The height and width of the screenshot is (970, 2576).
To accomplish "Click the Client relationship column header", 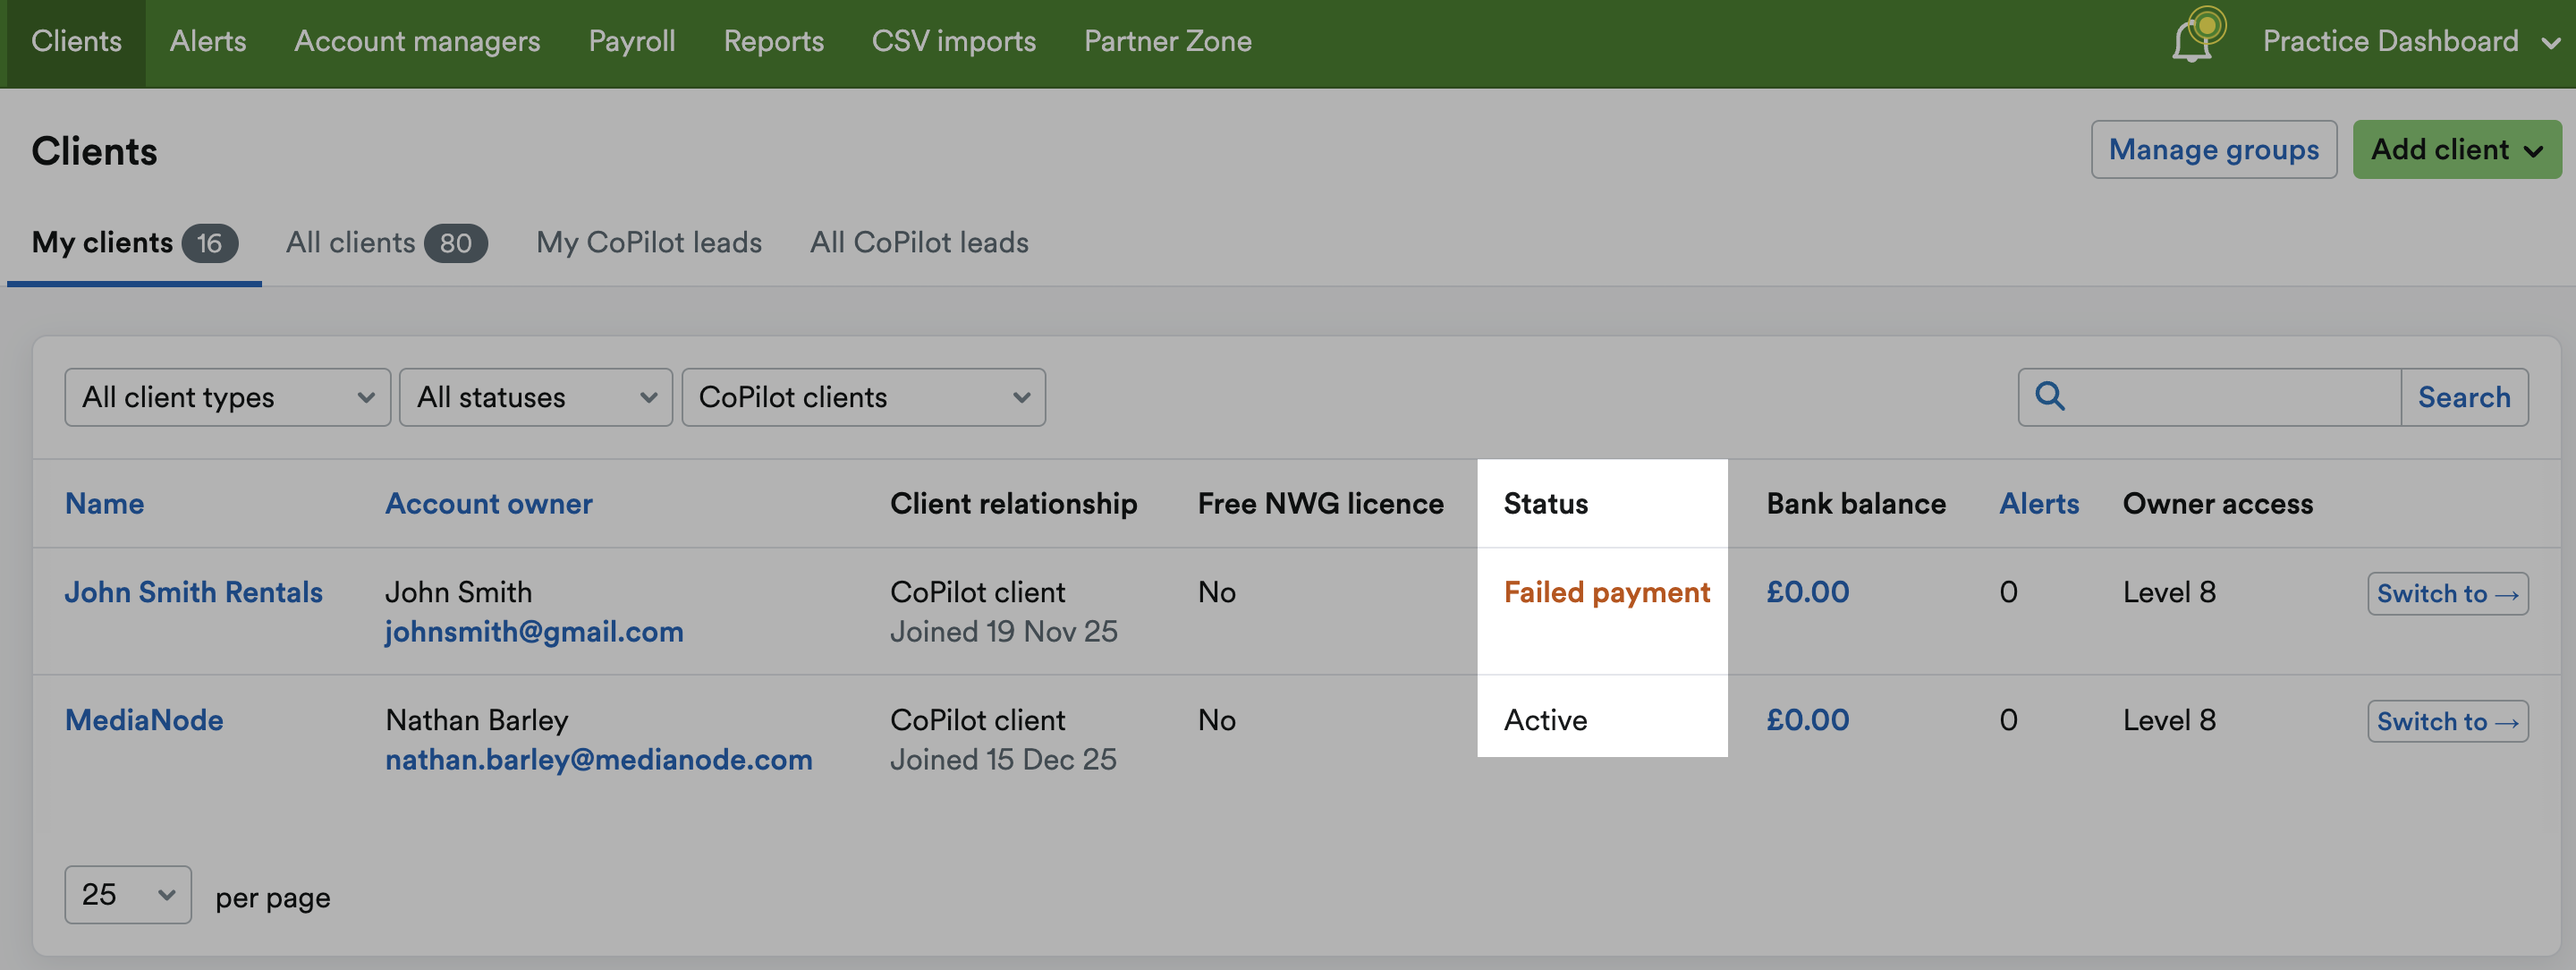I will pos(1014,503).
